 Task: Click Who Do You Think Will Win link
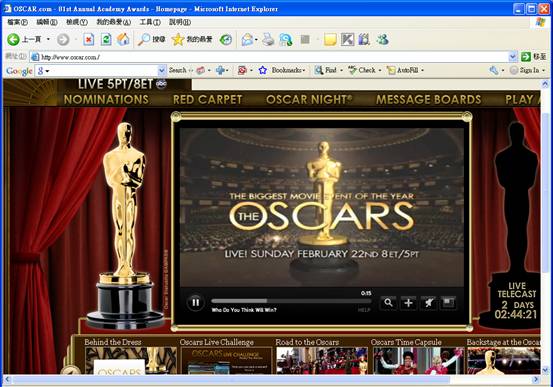pos(244,310)
